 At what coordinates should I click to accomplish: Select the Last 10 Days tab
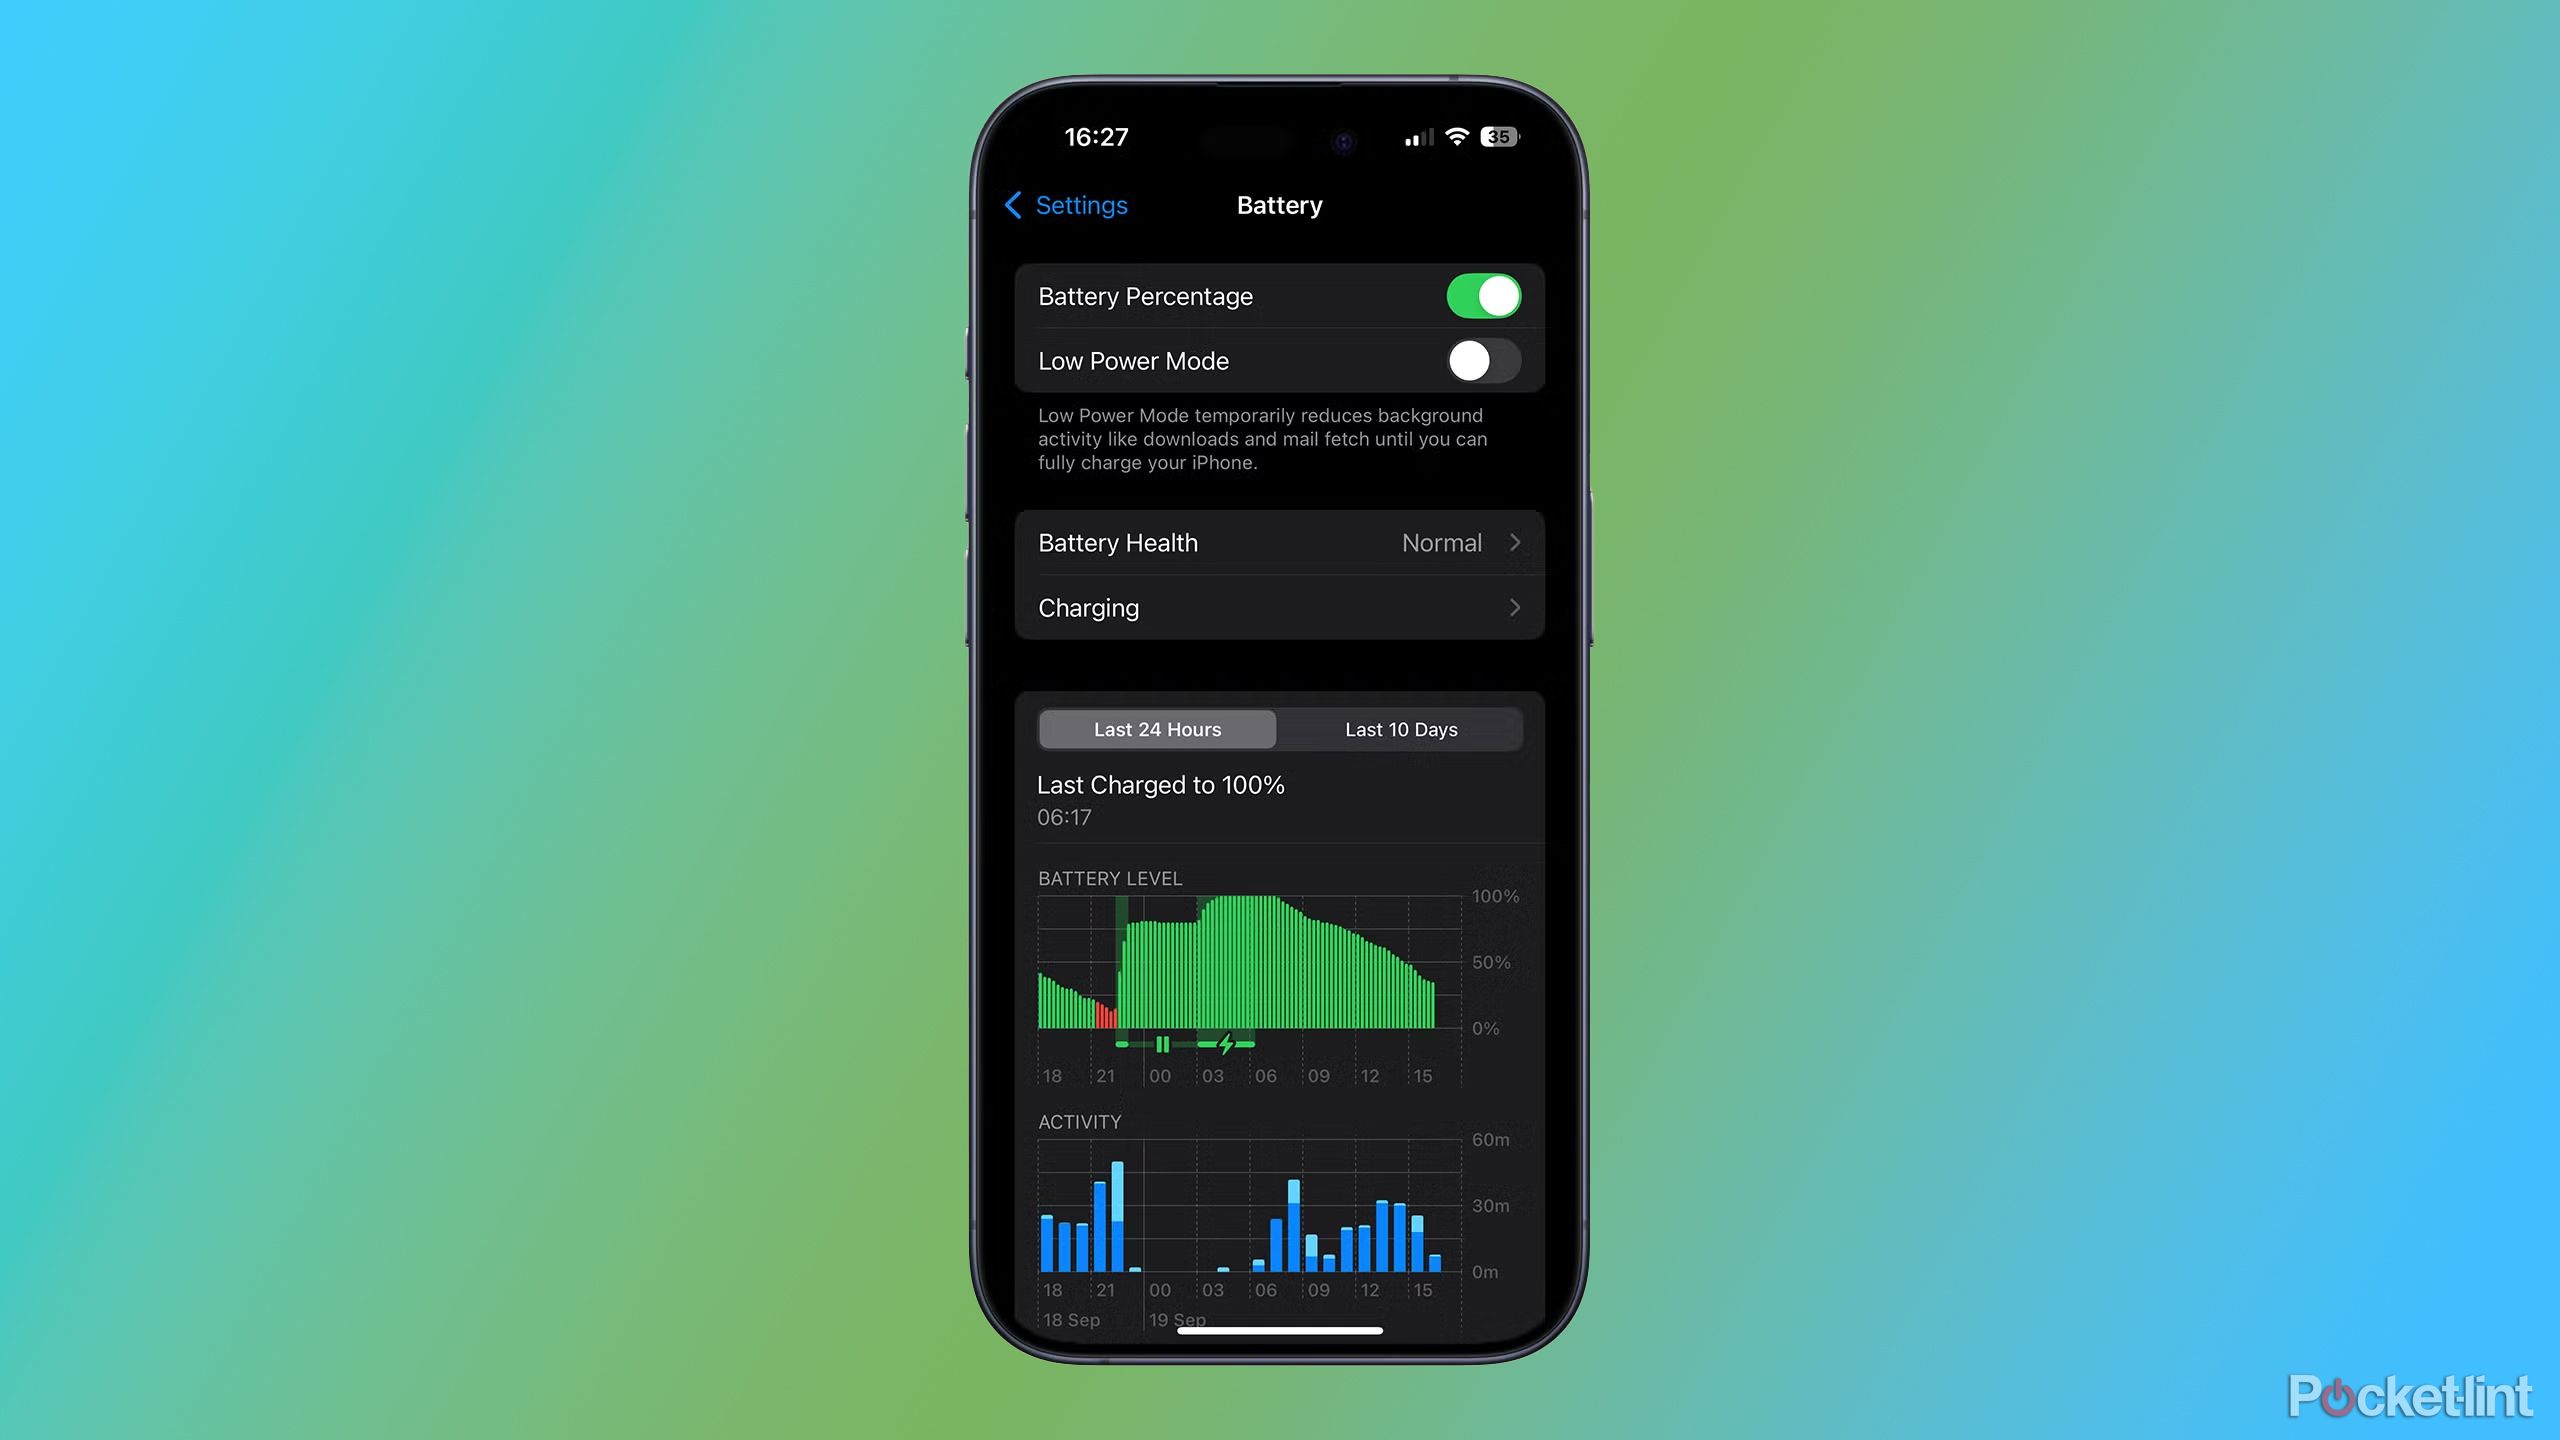tap(1400, 728)
